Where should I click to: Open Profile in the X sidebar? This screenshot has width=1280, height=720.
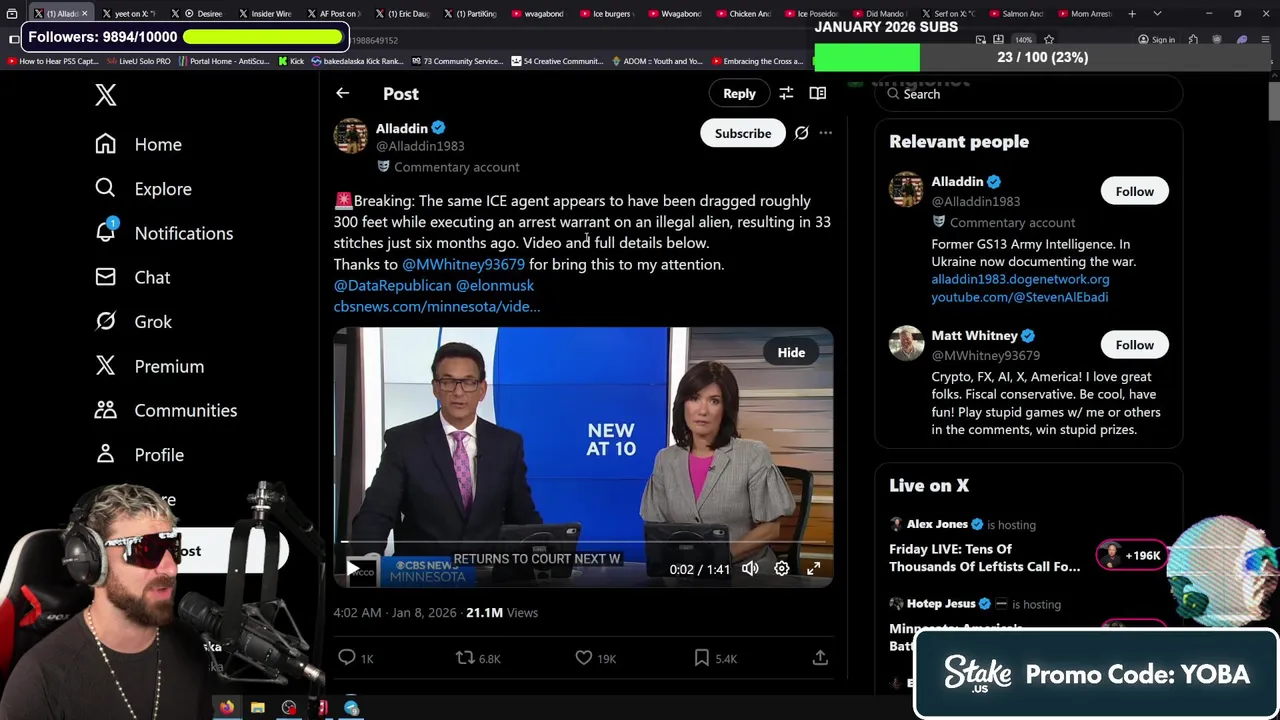click(139, 455)
